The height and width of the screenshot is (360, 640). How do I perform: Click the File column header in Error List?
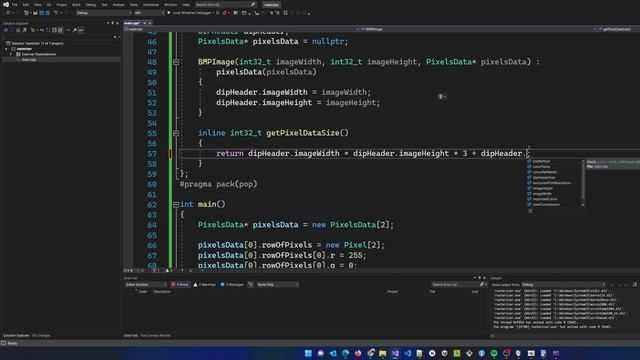click(x=432, y=292)
